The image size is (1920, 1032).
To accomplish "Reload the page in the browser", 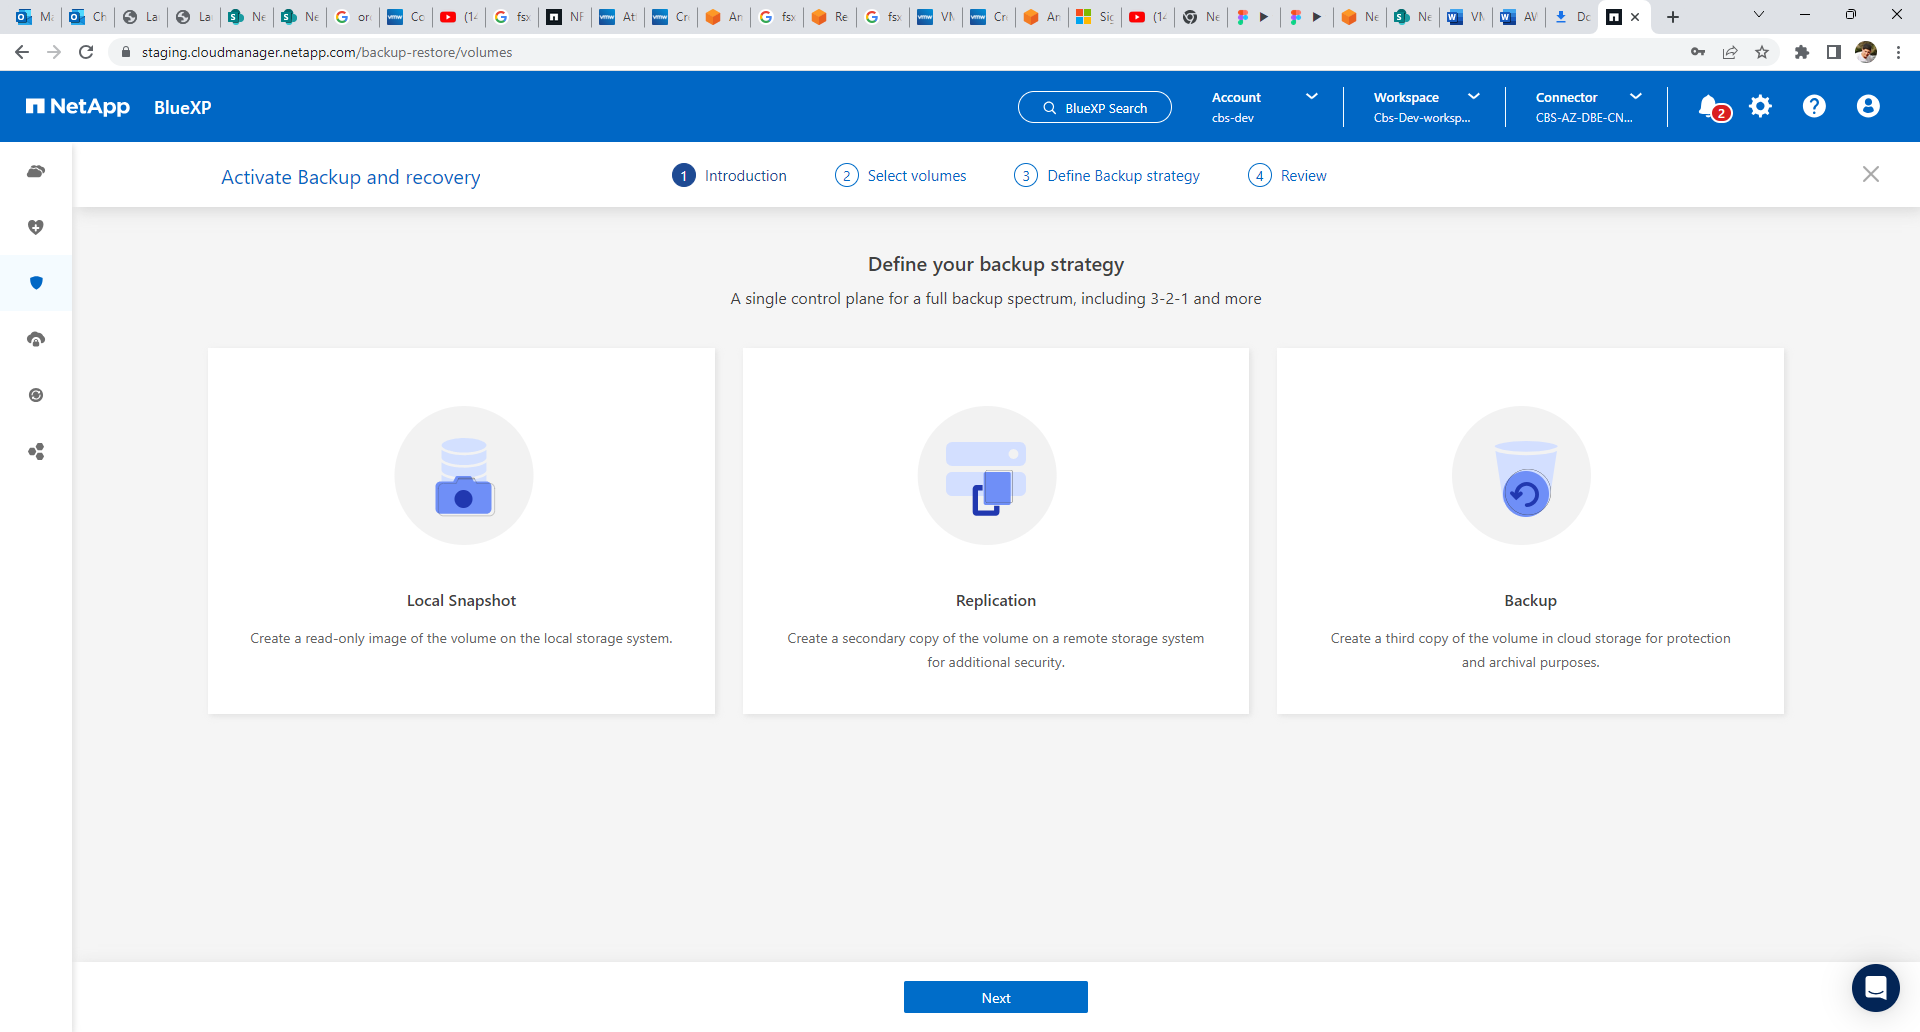I will click(86, 52).
